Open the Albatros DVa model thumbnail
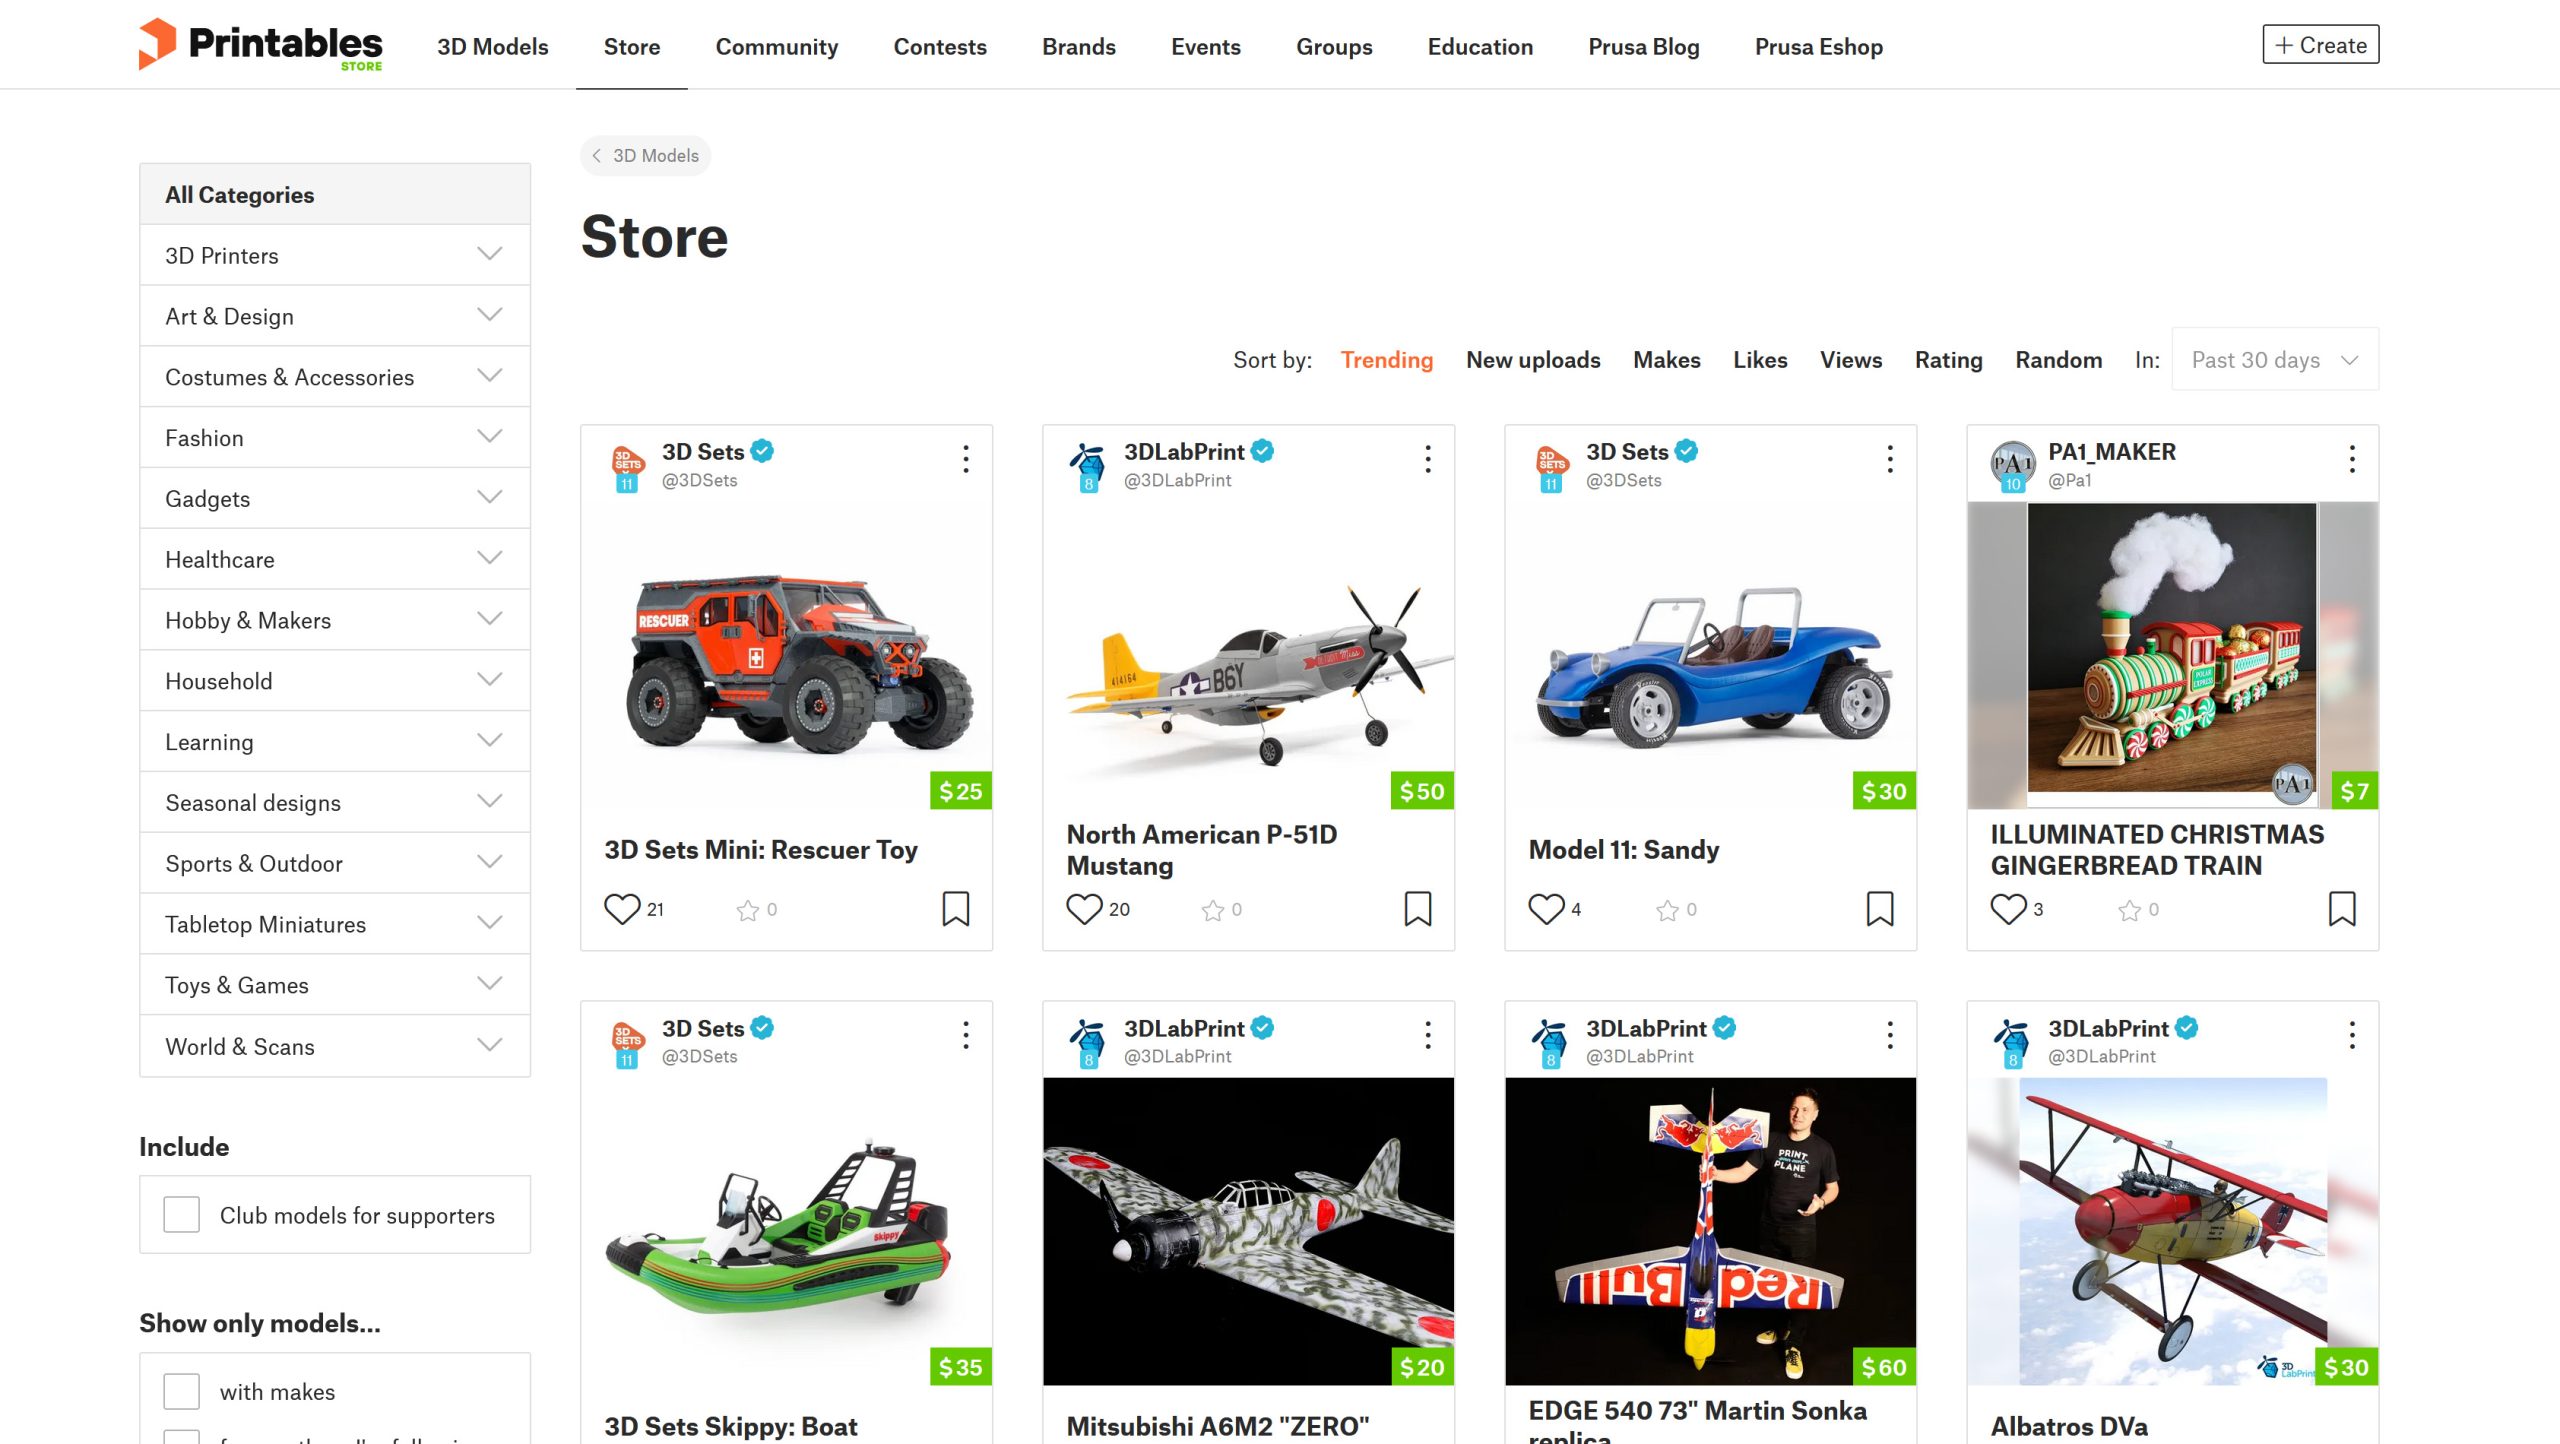This screenshot has width=2560, height=1444. pyautogui.click(x=2173, y=1231)
